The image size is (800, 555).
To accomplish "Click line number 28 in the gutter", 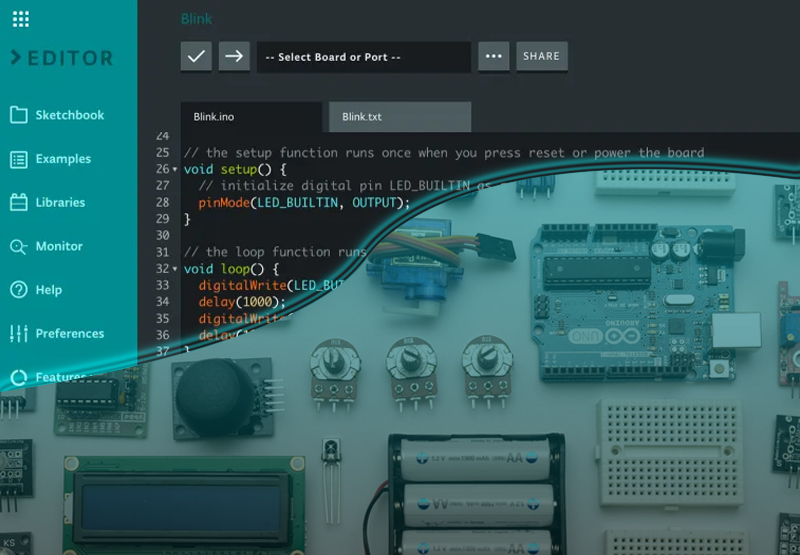I will pyautogui.click(x=162, y=203).
